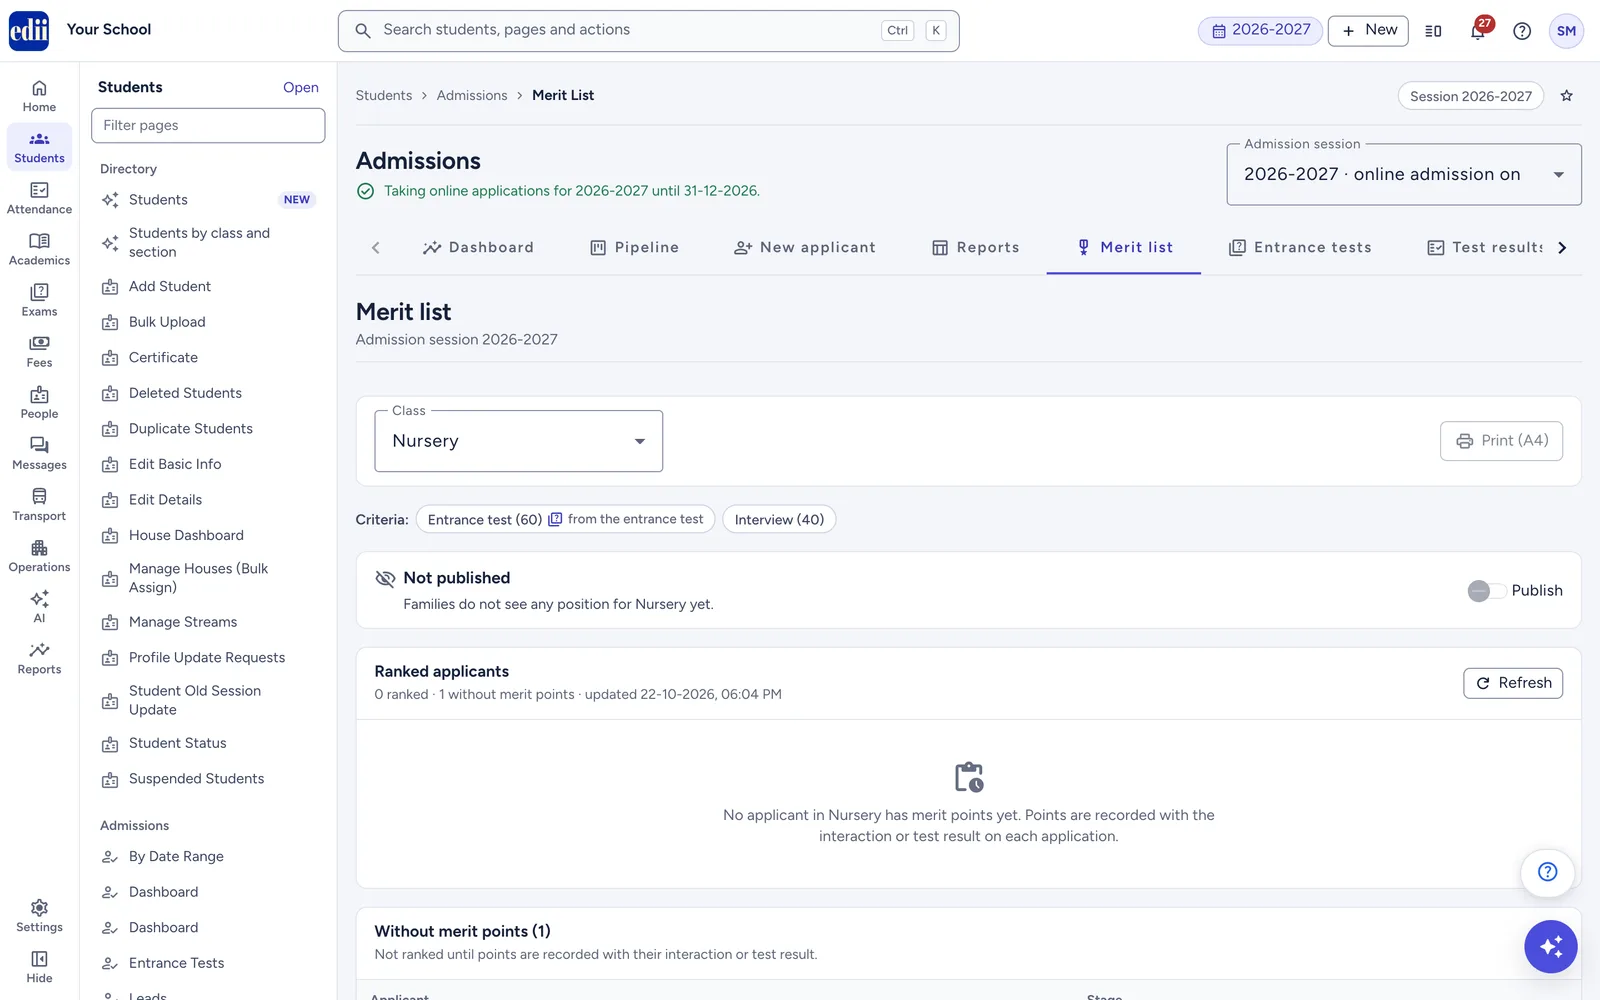Screen dimensions: 1600x1000
Task: Hide the sidebar panel
Action: pyautogui.click(x=39, y=966)
